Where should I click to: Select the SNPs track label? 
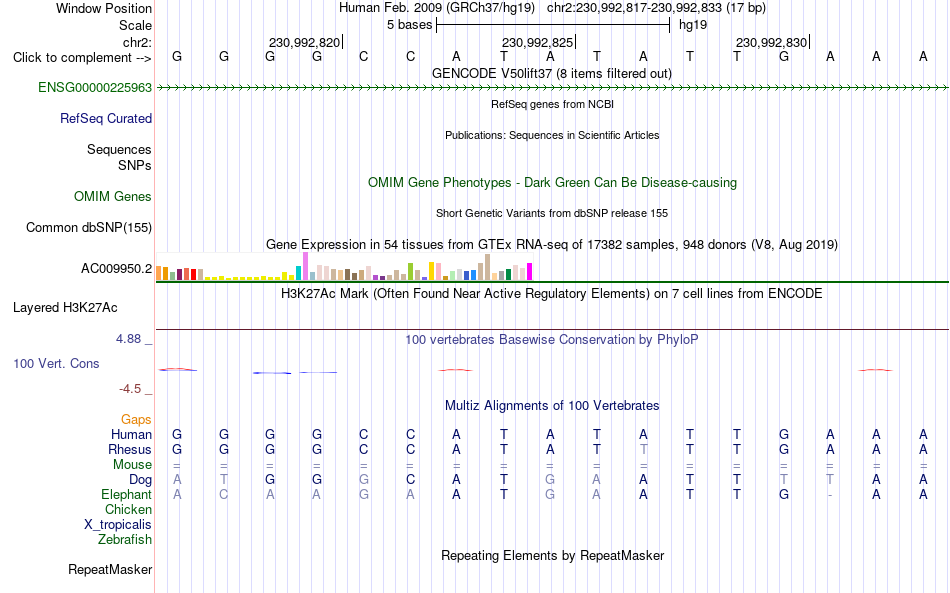[x=135, y=165]
